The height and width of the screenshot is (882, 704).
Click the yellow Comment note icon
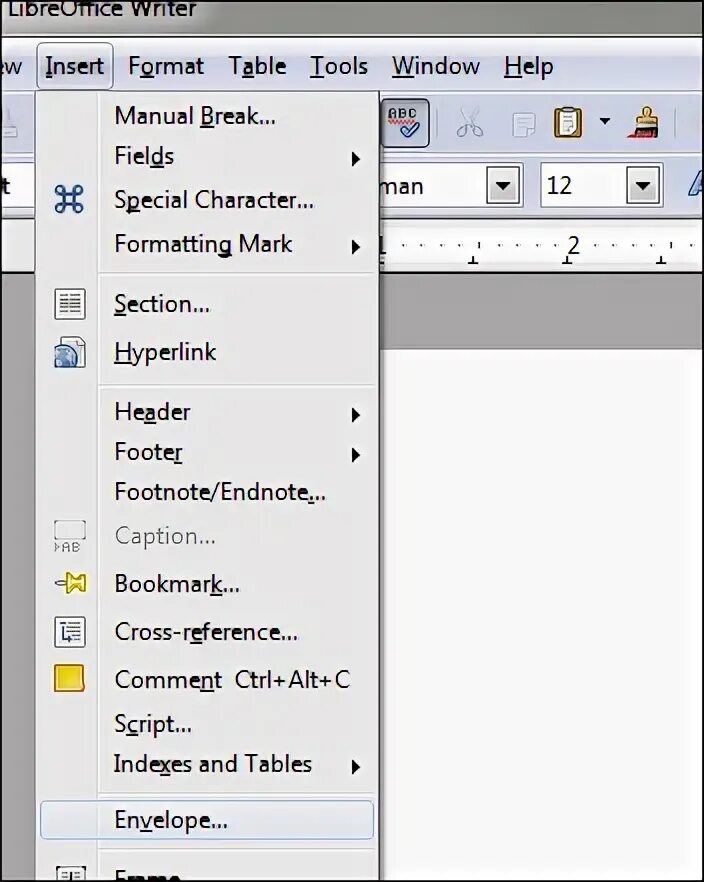pos(69,680)
